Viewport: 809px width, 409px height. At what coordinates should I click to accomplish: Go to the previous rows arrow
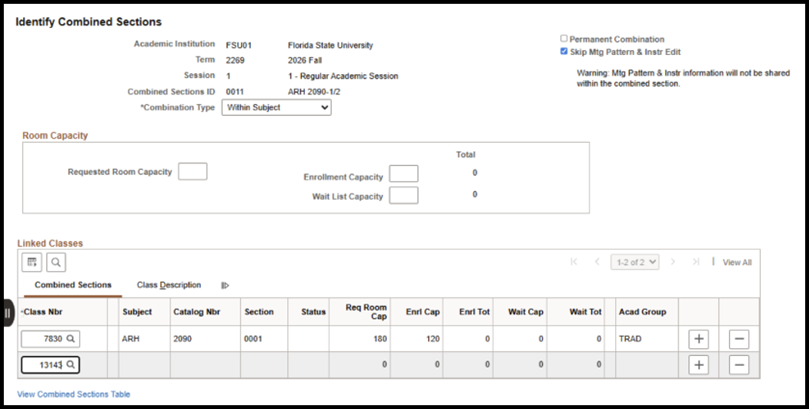coord(597,262)
